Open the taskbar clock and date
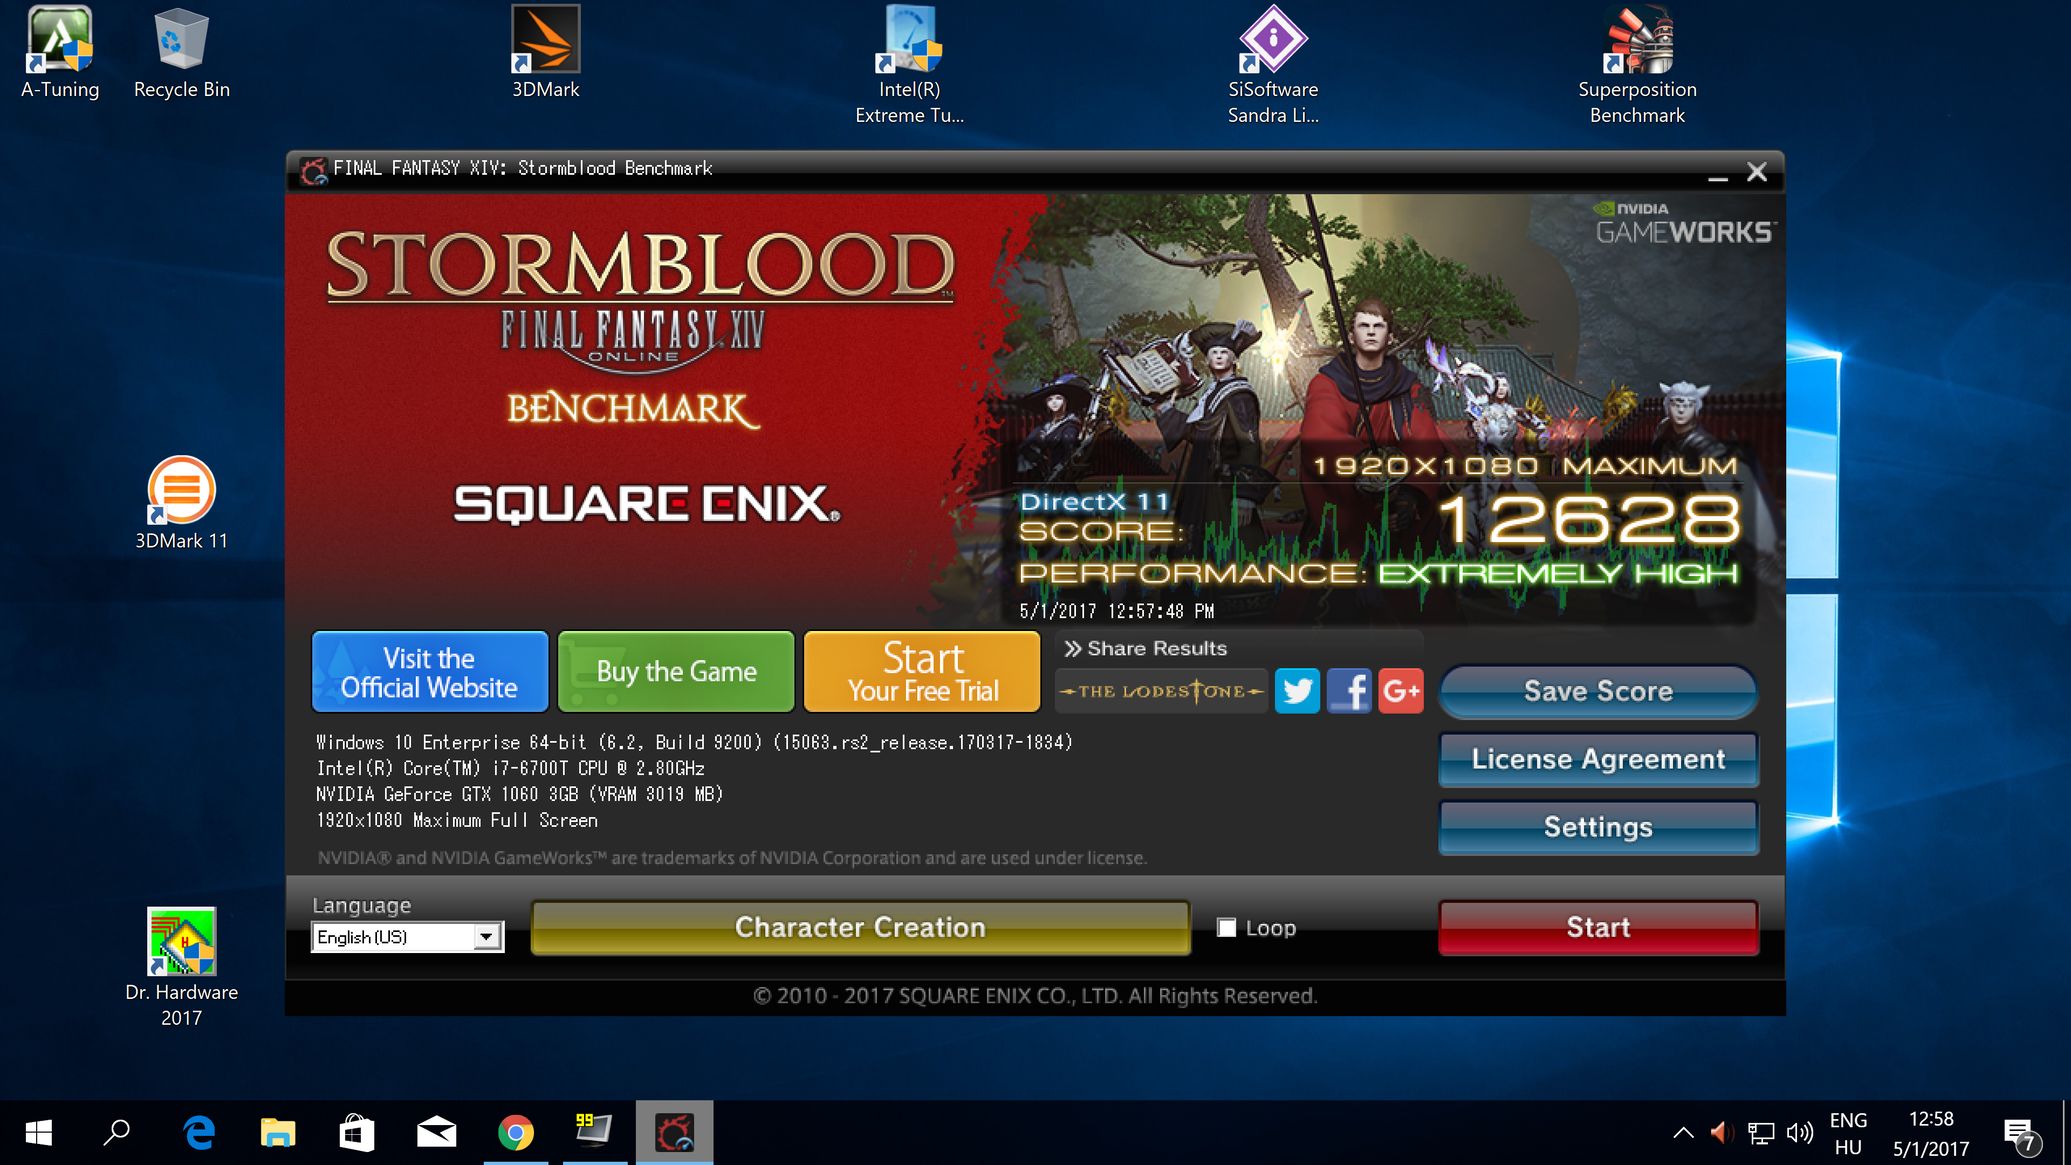 click(x=1930, y=1133)
